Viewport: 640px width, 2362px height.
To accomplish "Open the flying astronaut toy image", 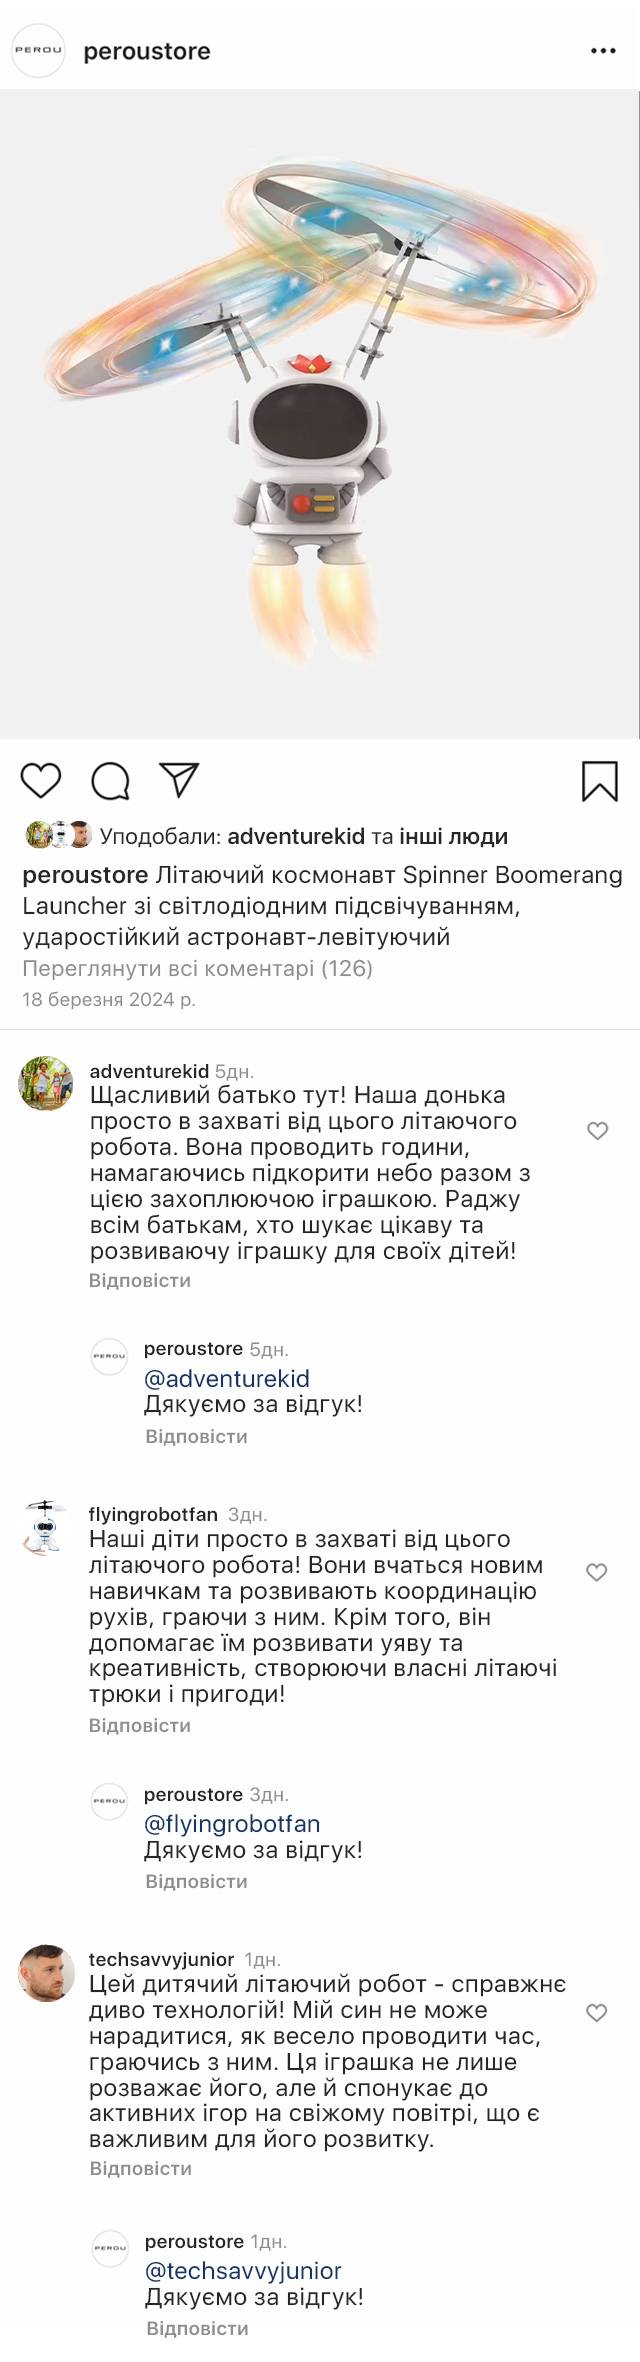I will coord(320,415).
